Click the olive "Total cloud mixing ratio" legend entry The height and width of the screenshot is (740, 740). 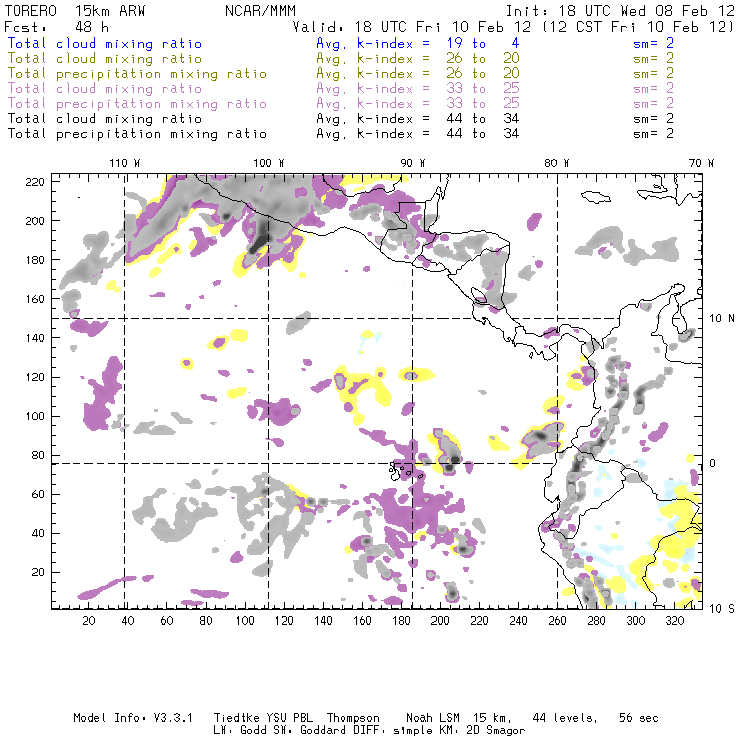click(105, 59)
